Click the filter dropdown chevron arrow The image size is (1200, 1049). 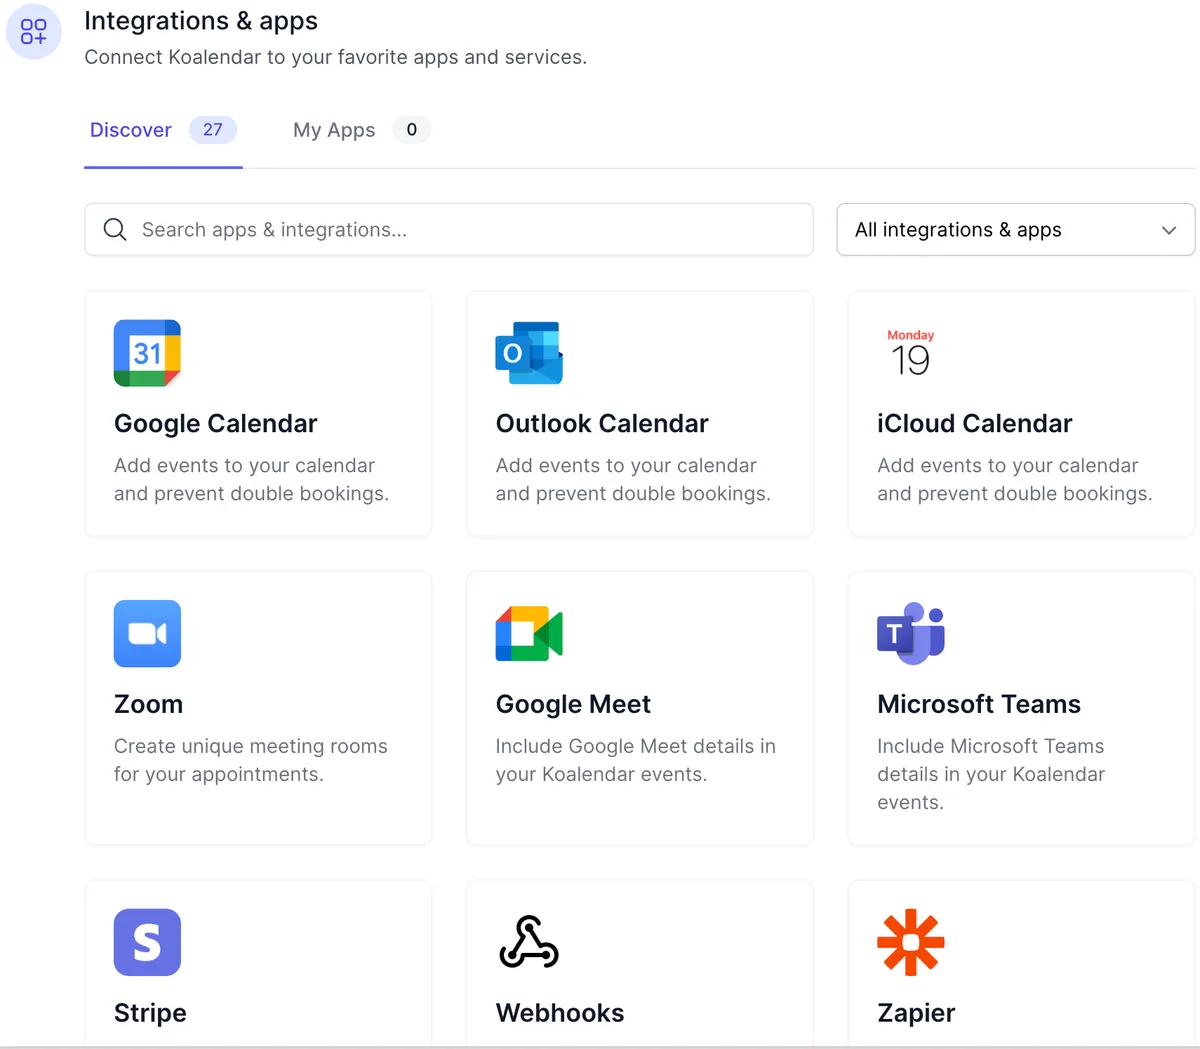(1168, 230)
